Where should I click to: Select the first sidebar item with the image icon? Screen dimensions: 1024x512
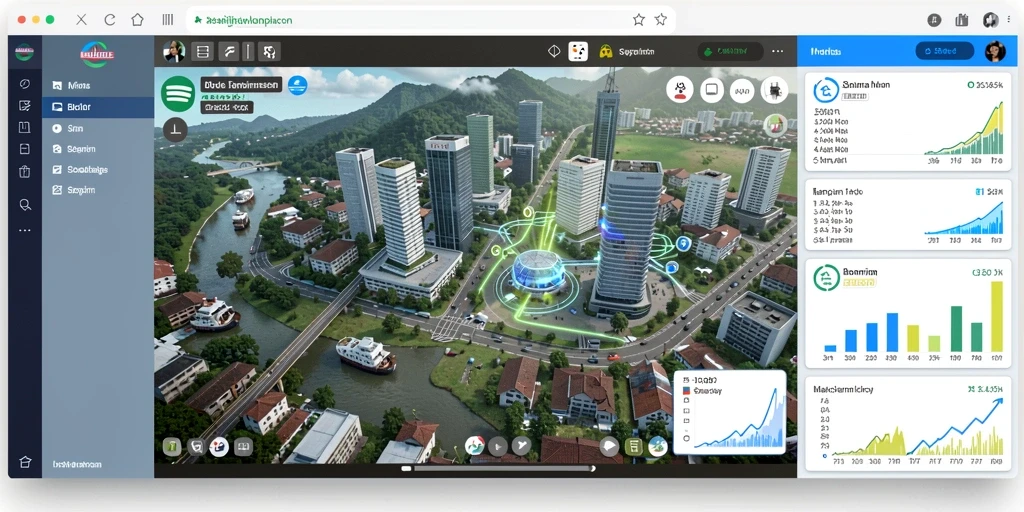pos(98,86)
